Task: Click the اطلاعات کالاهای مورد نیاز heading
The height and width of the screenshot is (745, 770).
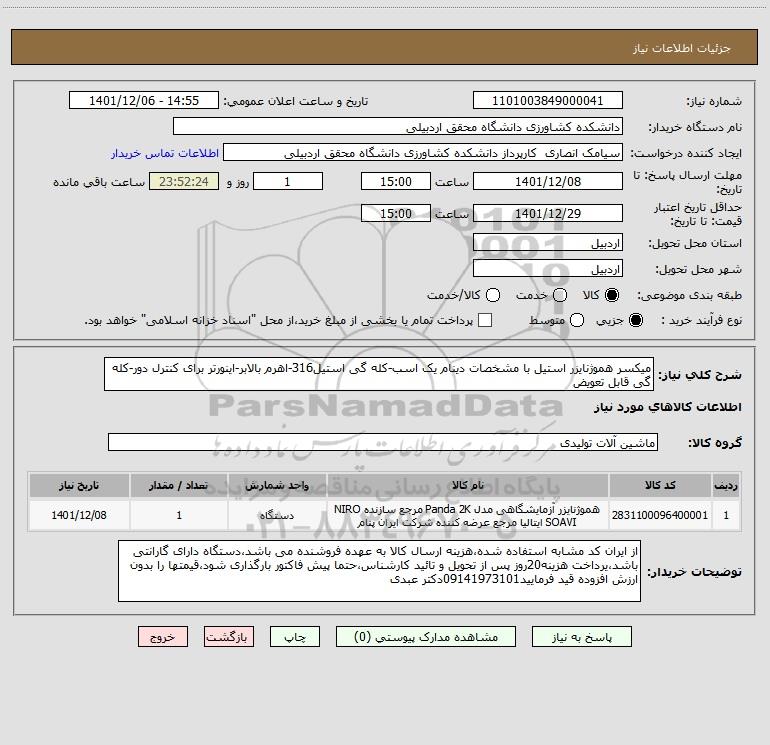Action: (668, 407)
